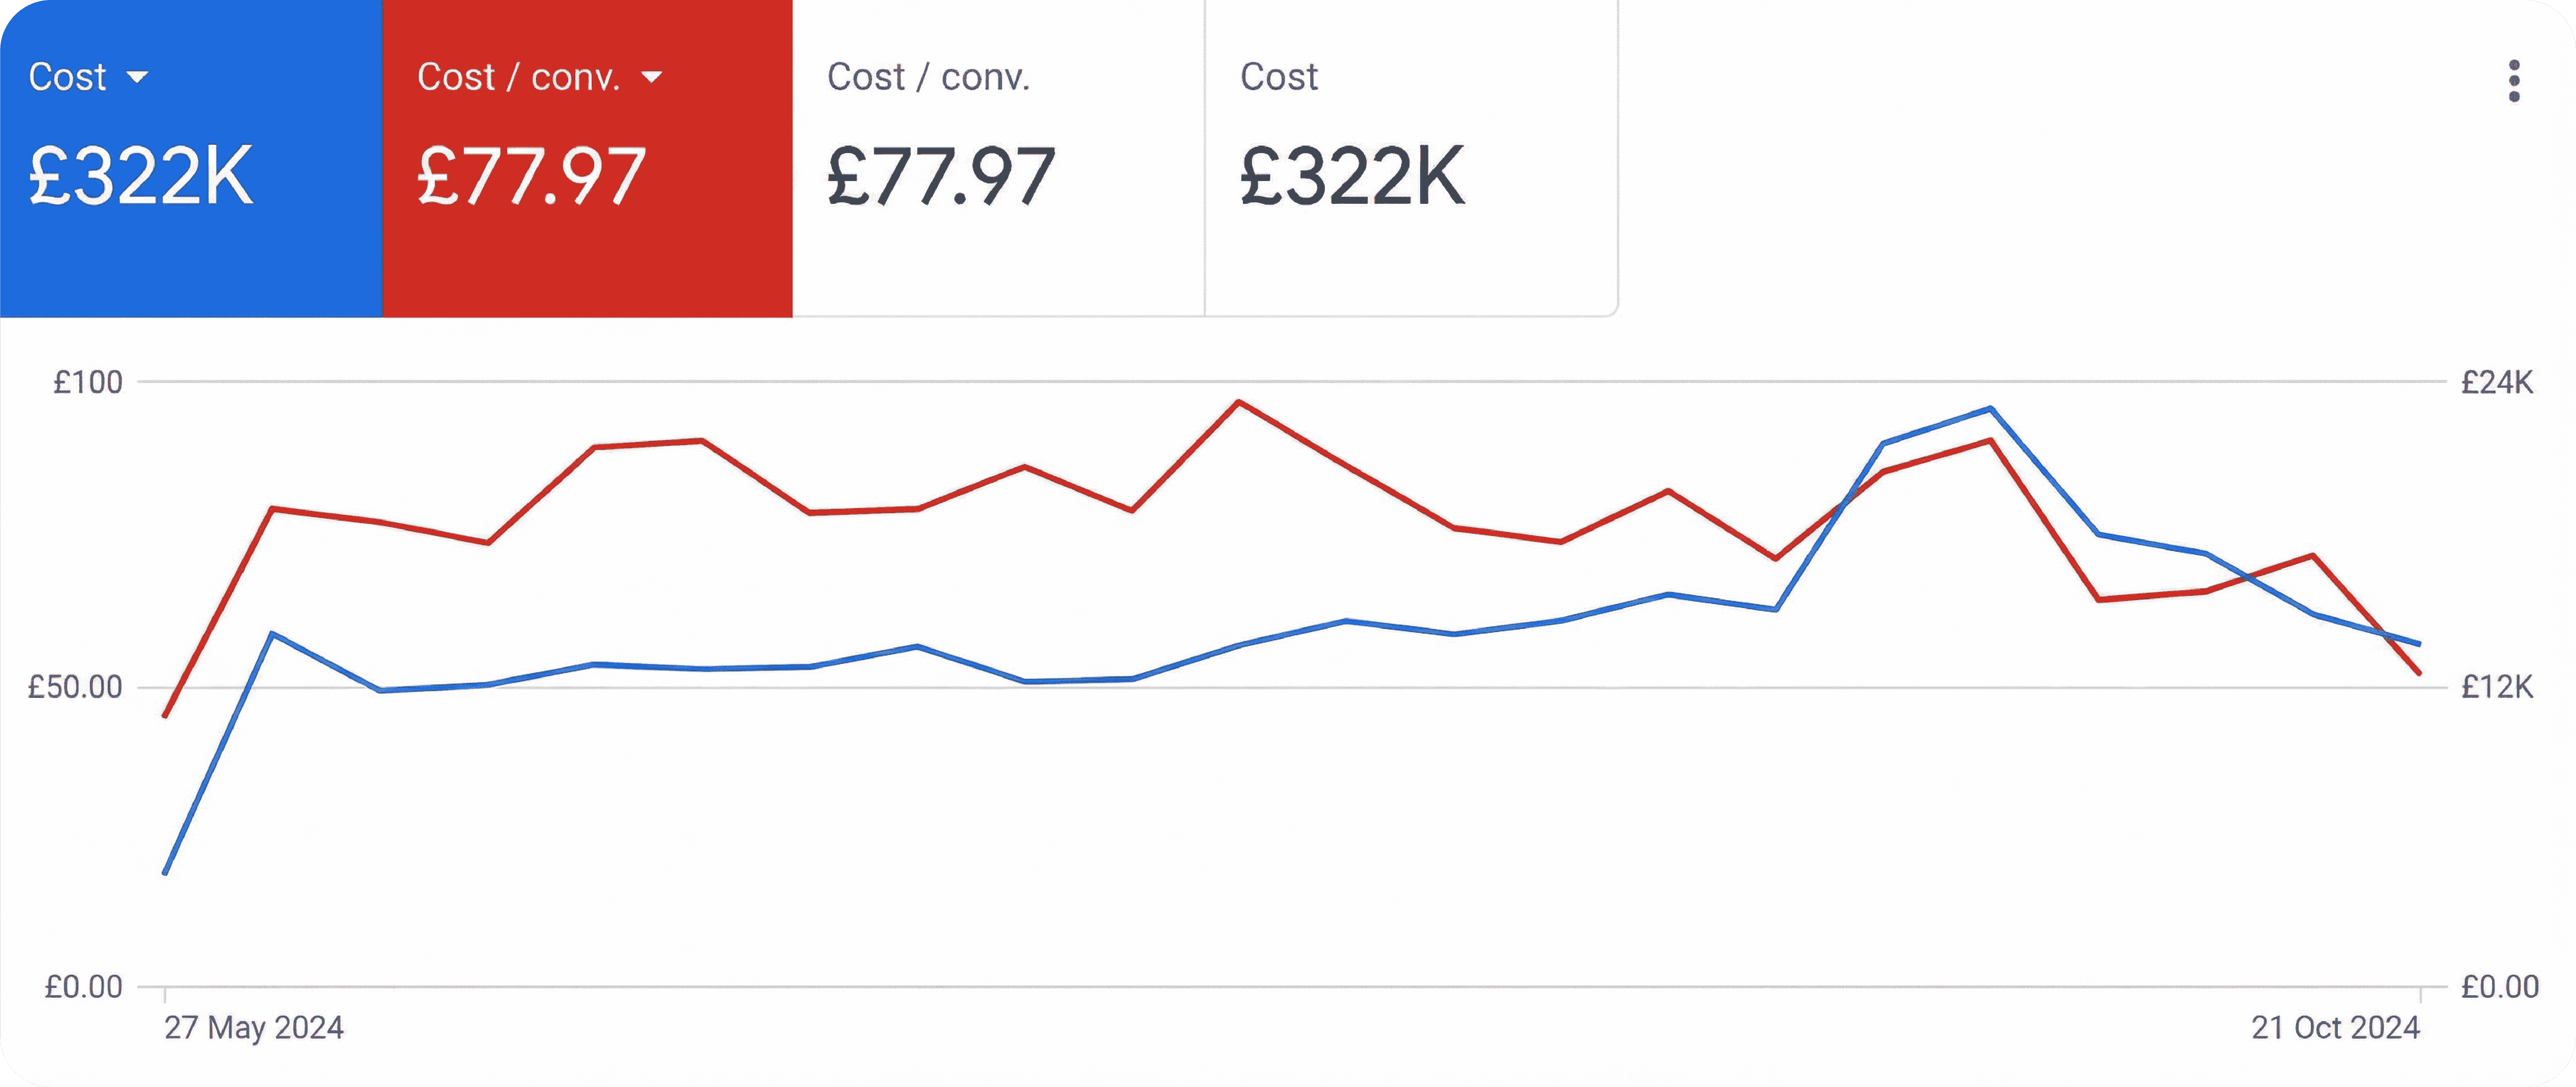Screen dimensions: 2576x1087
Task: Open the three-dot more options menu
Action: (x=2514, y=81)
